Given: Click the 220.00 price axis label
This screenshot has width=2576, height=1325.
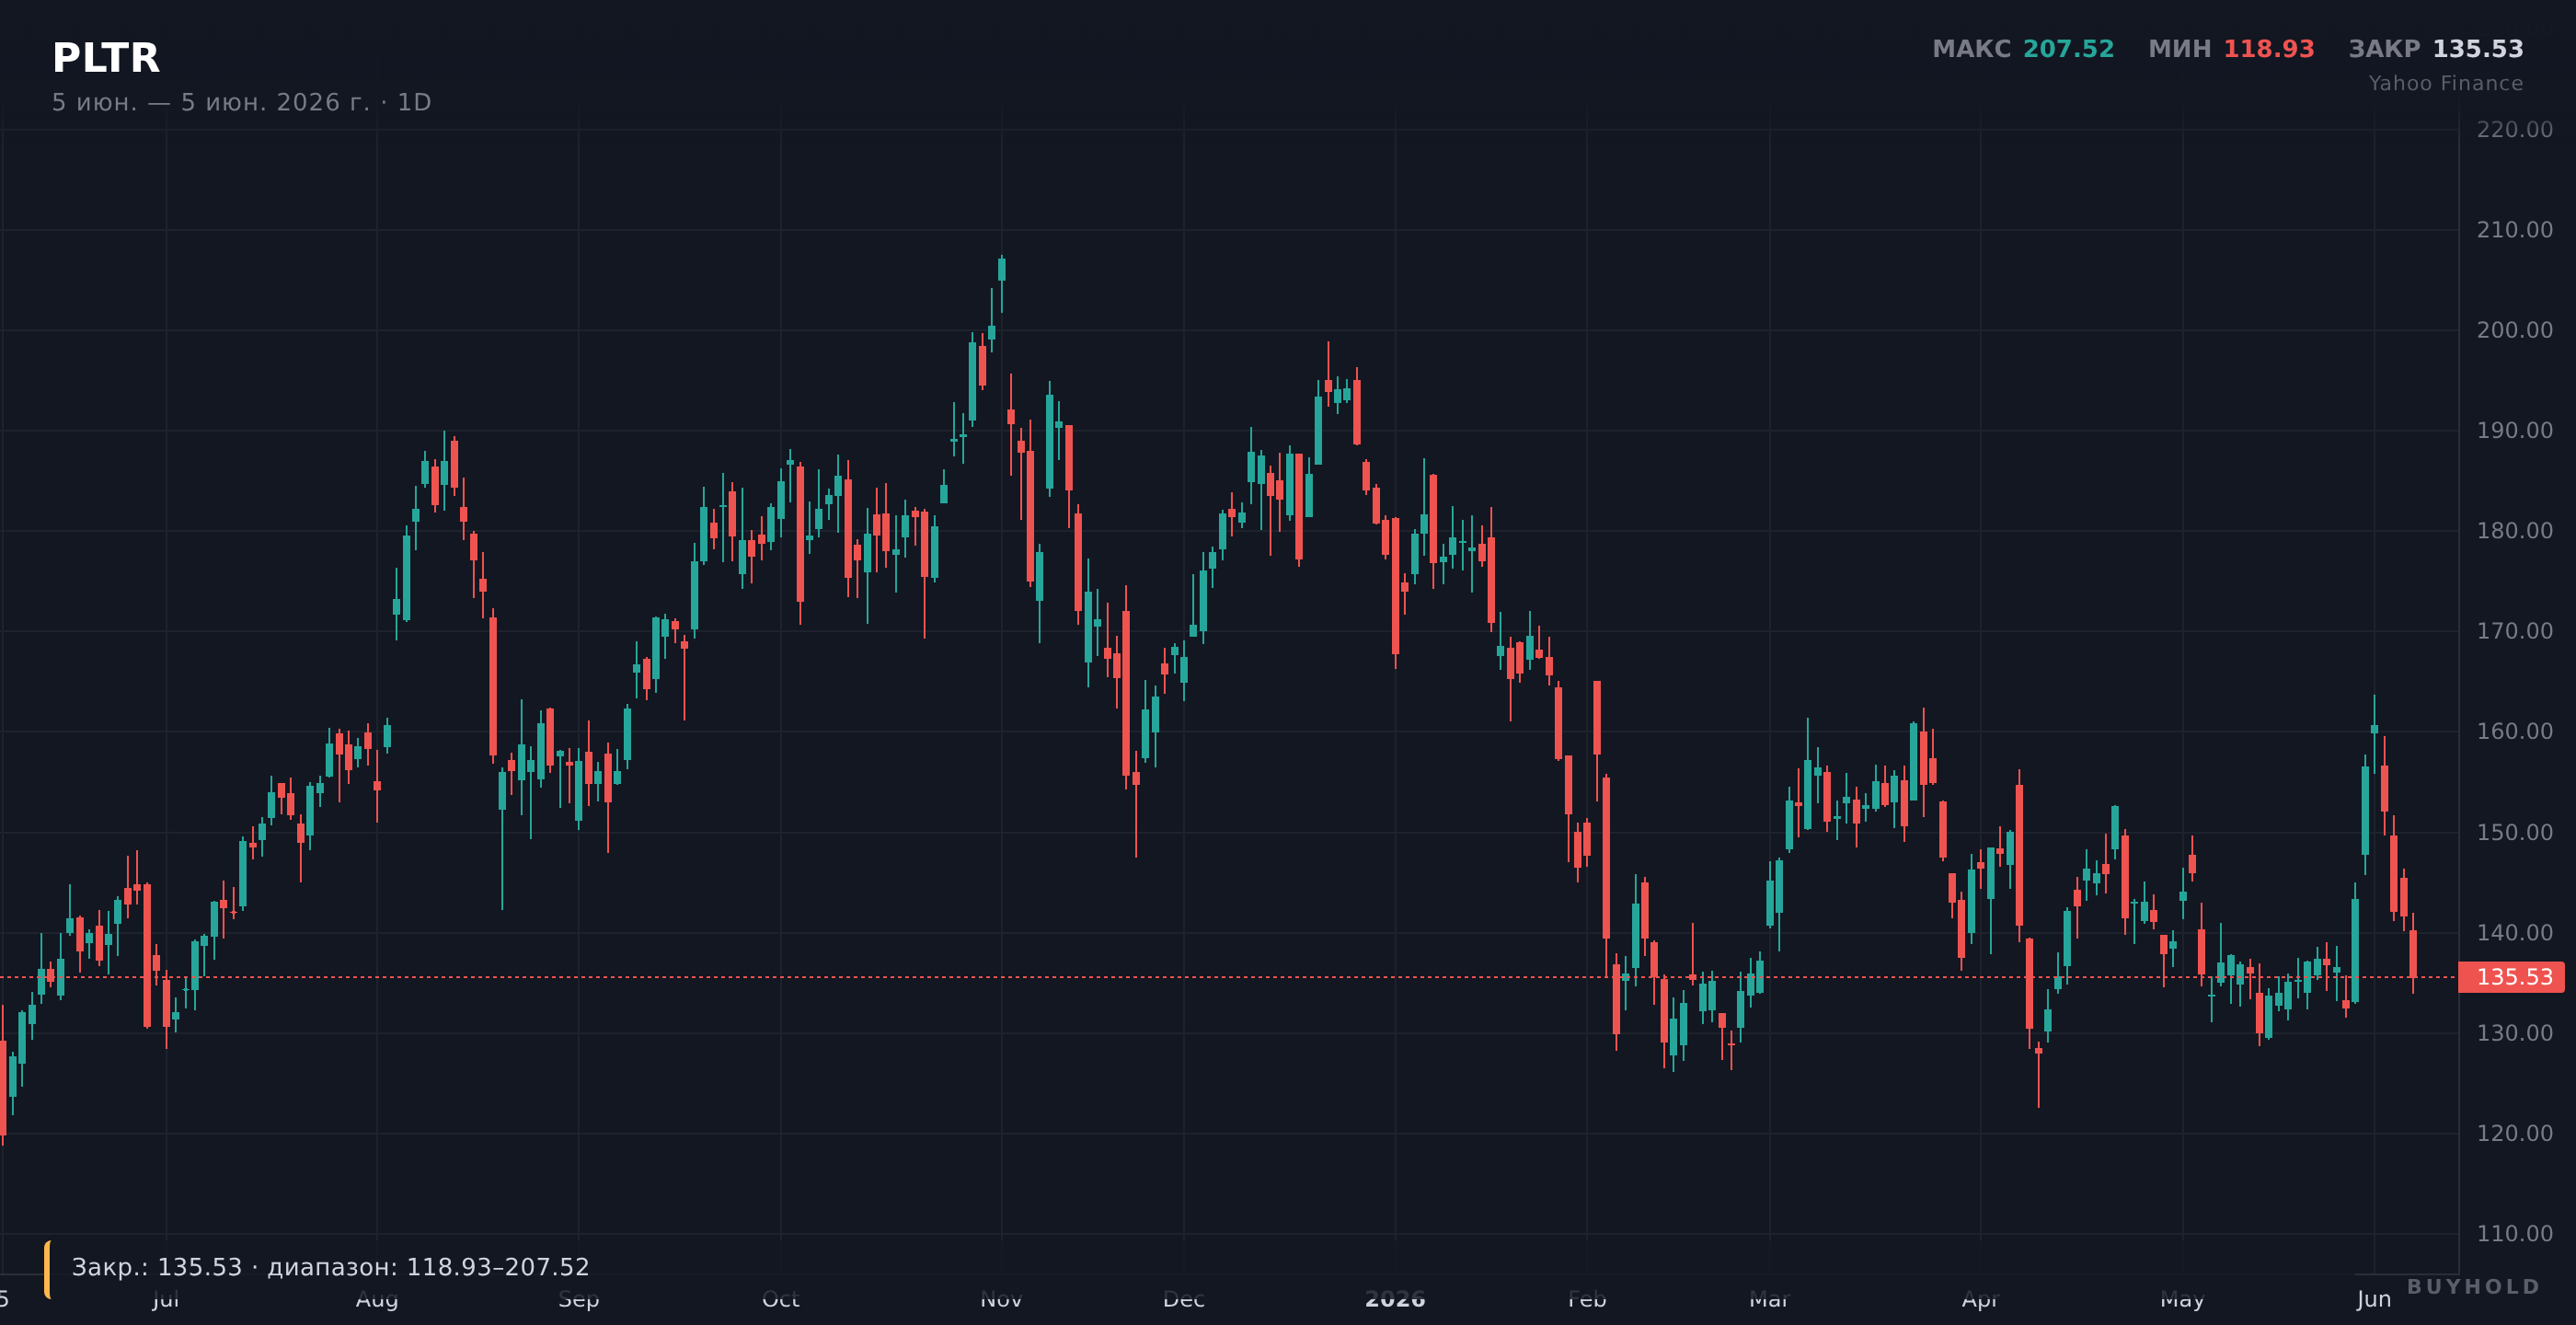Looking at the screenshot, I should (2514, 130).
